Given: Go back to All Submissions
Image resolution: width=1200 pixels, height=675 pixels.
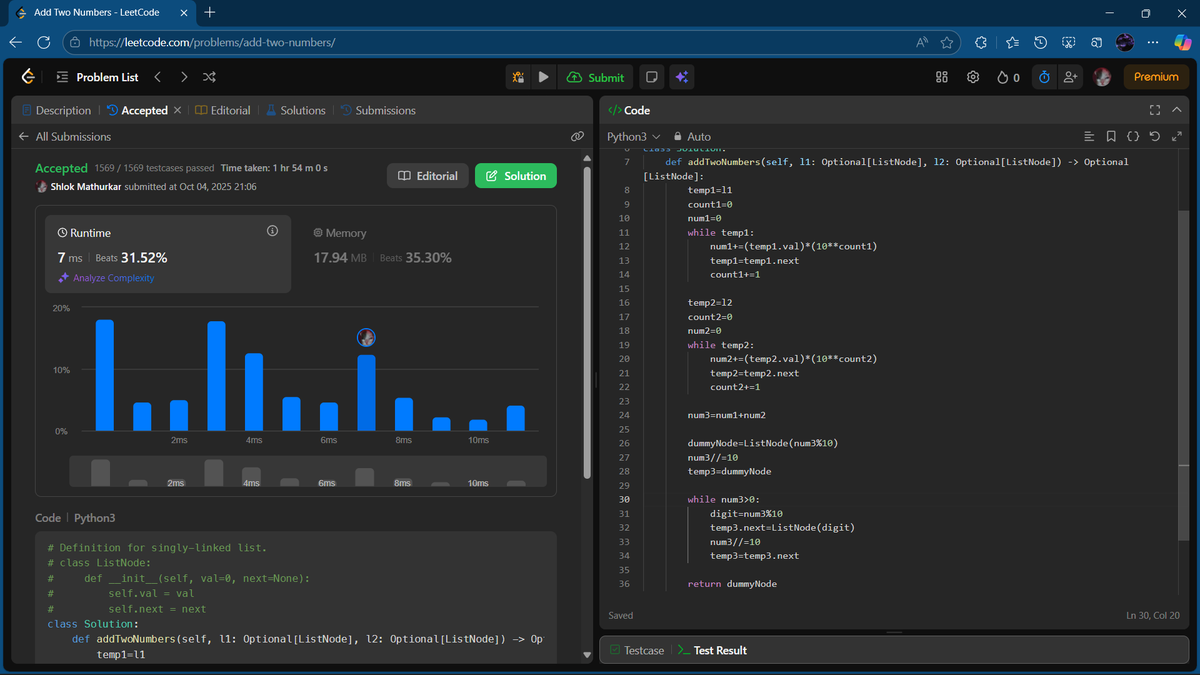Looking at the screenshot, I should (x=65, y=137).
